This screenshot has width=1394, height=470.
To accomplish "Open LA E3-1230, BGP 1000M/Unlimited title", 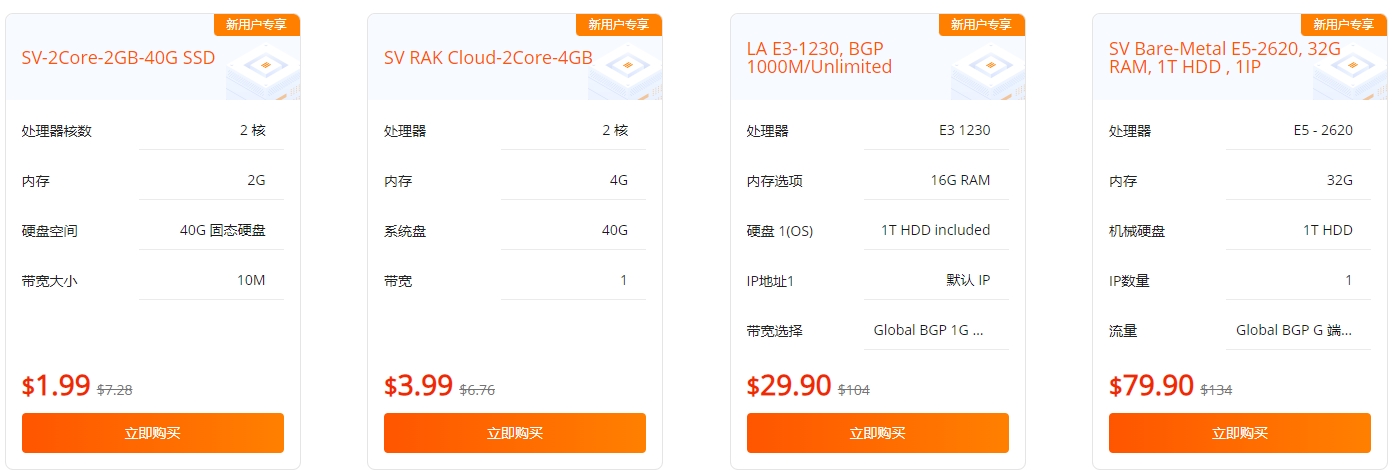I will point(819,58).
